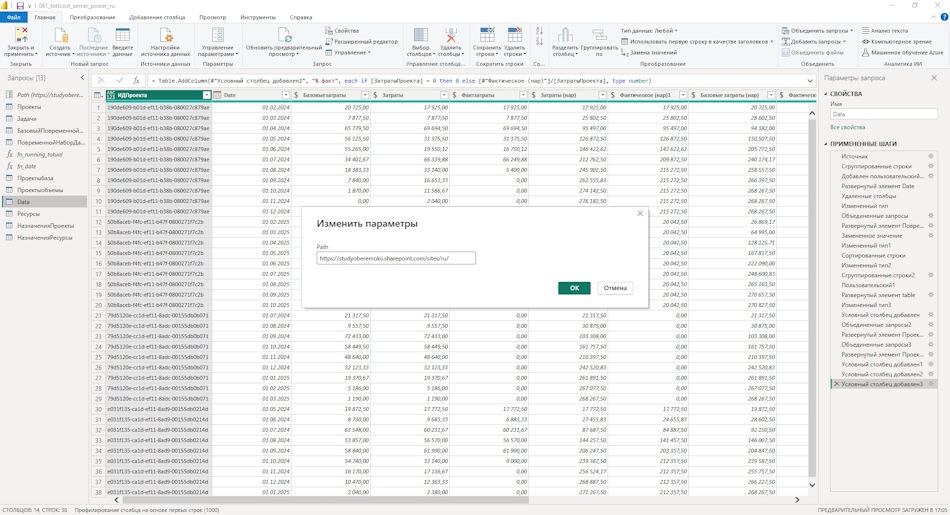
Task: Click the Удалить столбцы icon
Action: pos(451,35)
